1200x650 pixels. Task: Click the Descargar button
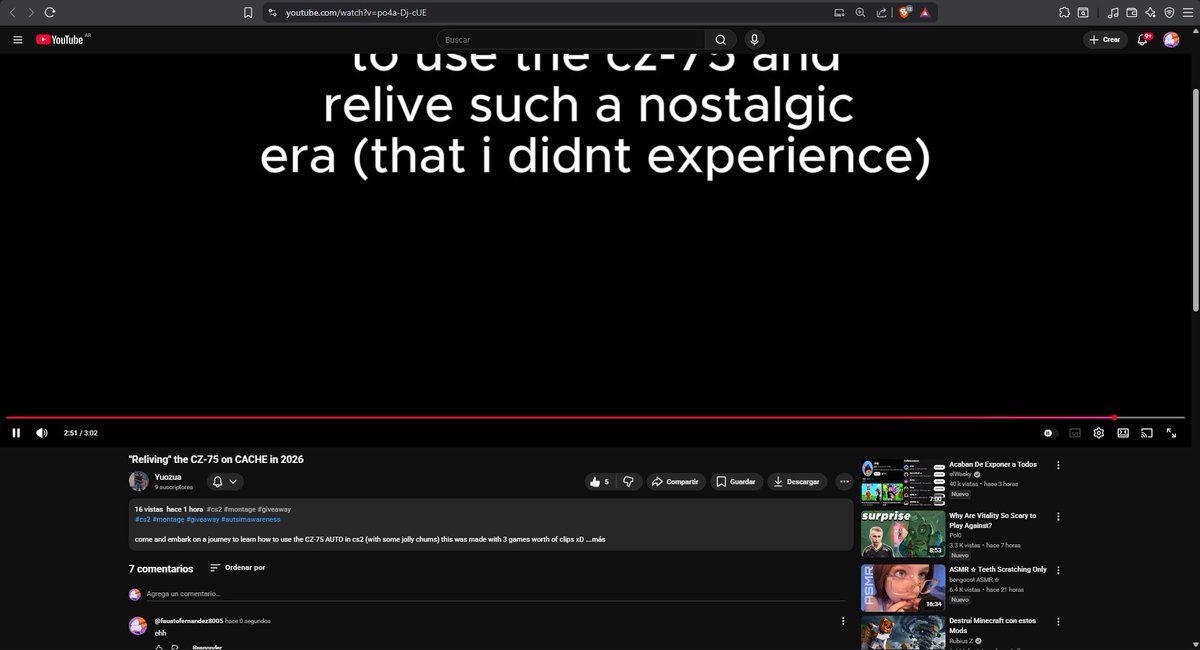click(797, 481)
